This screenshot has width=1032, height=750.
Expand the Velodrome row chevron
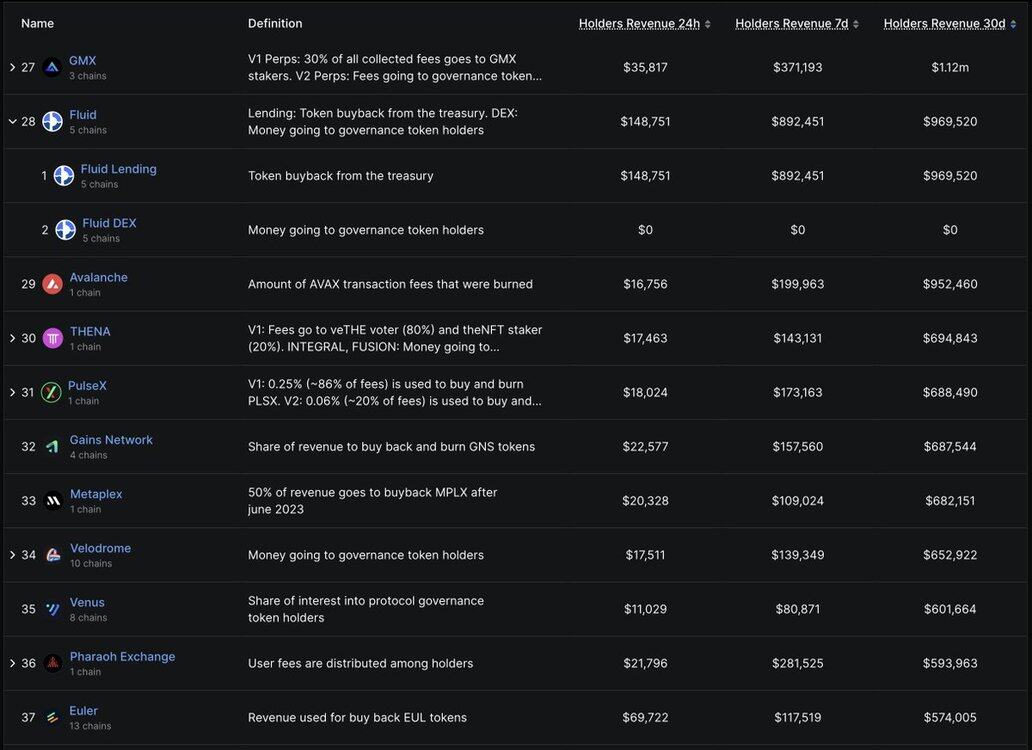[x=12, y=555]
